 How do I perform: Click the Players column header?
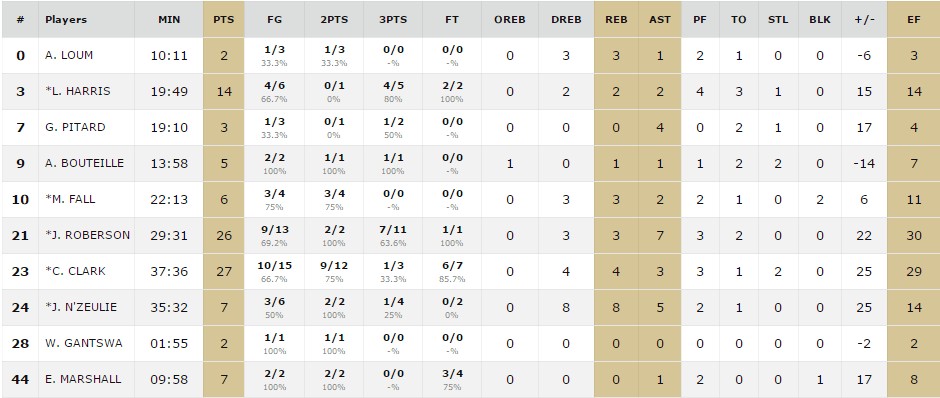click(x=66, y=19)
